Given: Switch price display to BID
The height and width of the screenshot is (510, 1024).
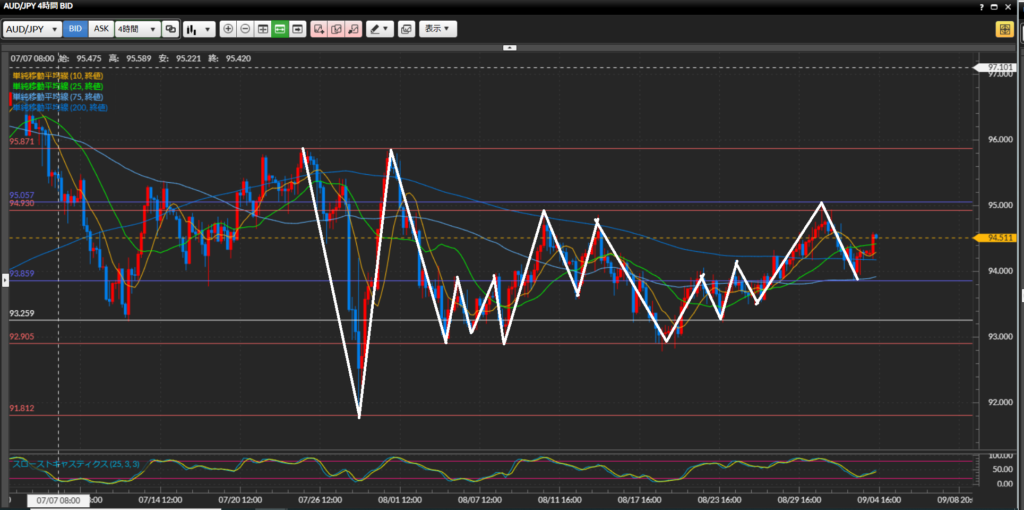Looking at the screenshot, I should coord(75,29).
